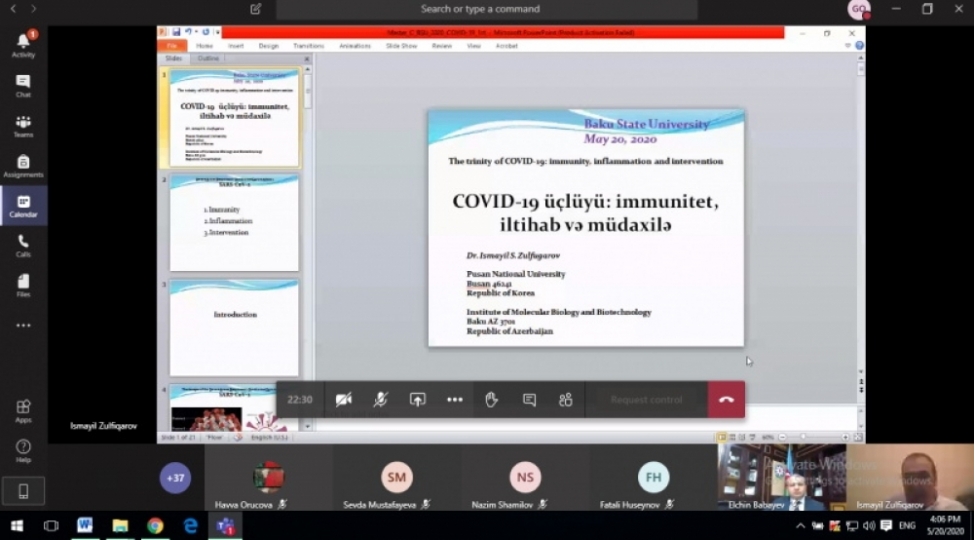Show more apps ellipsis in sidebar

tap(23, 325)
